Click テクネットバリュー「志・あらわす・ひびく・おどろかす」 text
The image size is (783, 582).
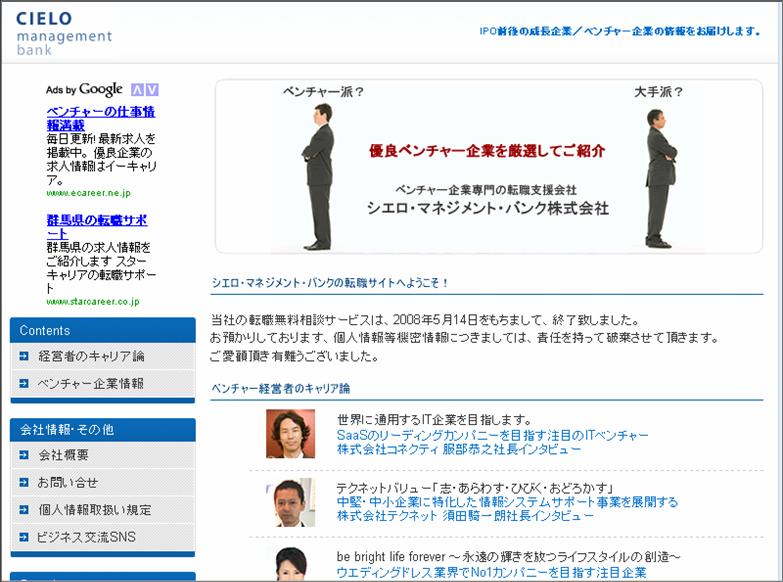click(474, 488)
